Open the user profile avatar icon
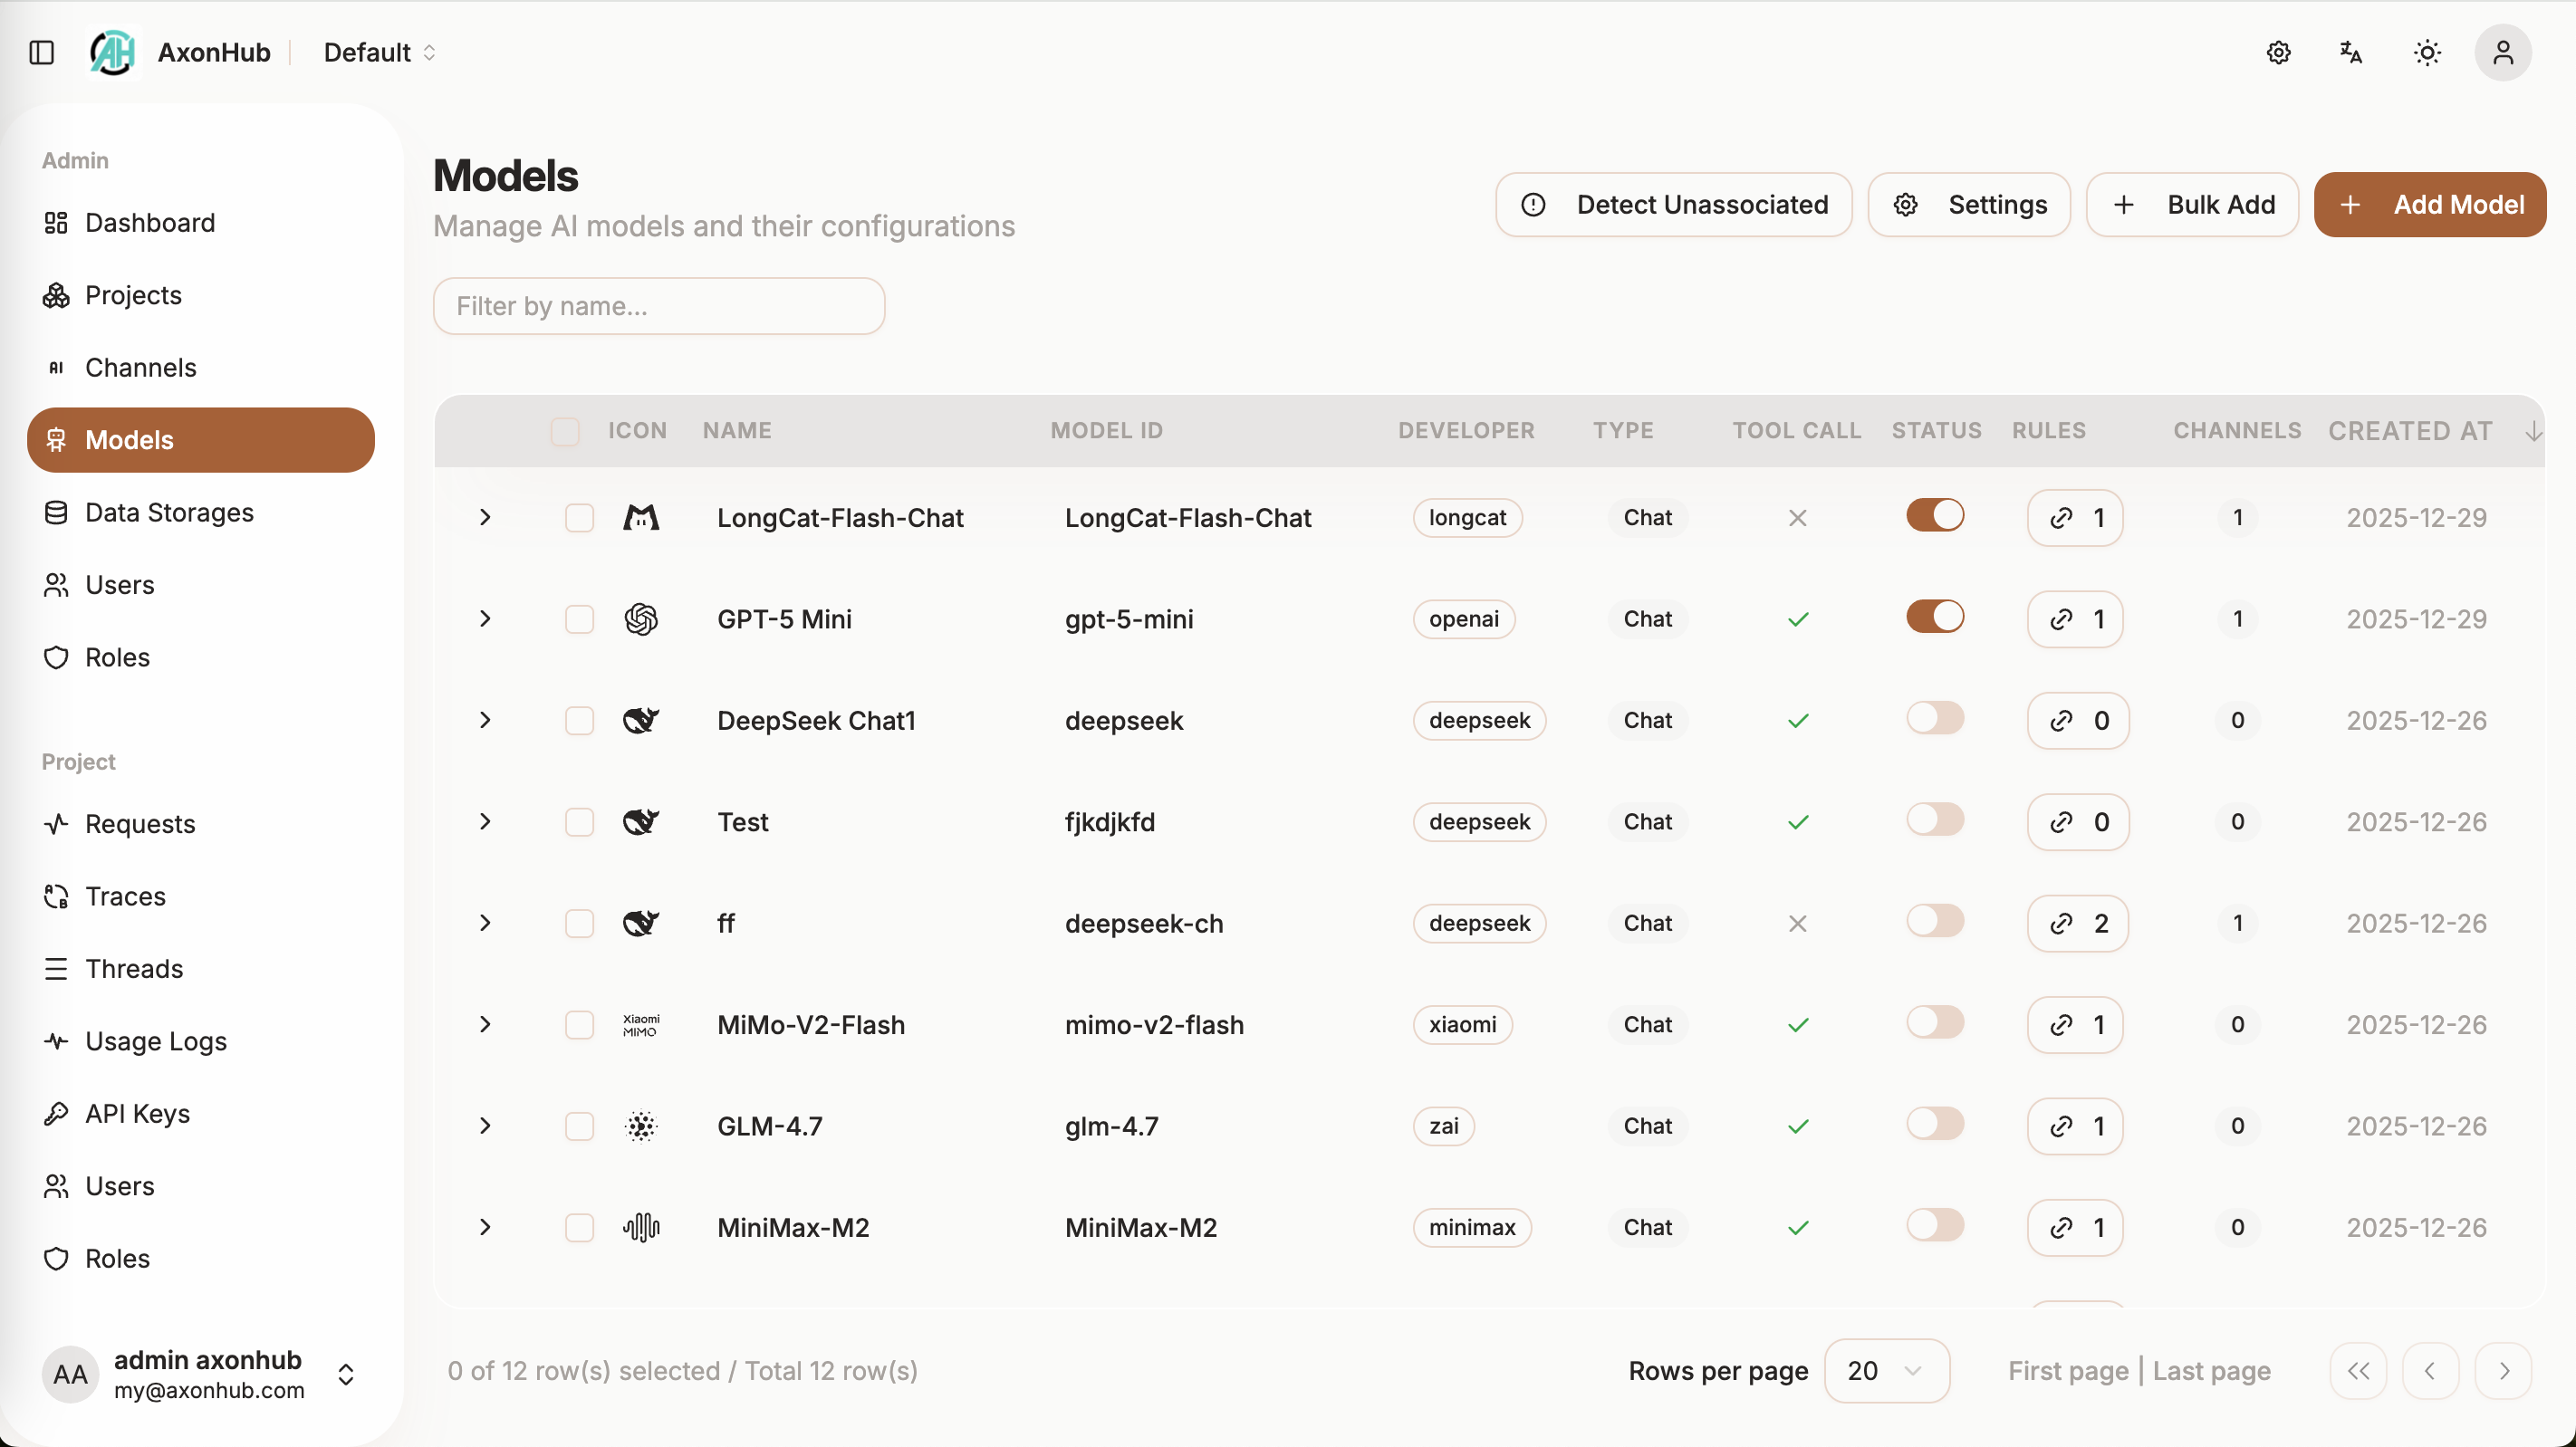This screenshot has width=2576, height=1447. pyautogui.click(x=2502, y=52)
